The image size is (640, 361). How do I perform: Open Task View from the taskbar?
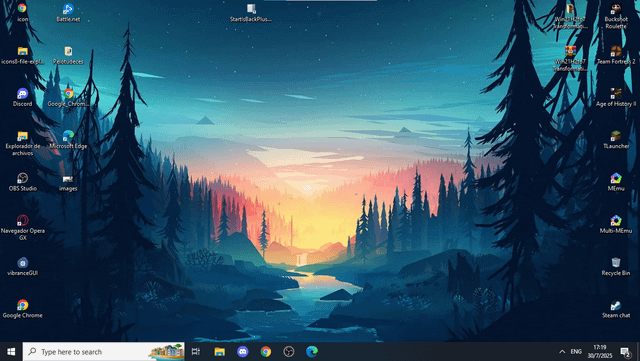click(x=196, y=352)
